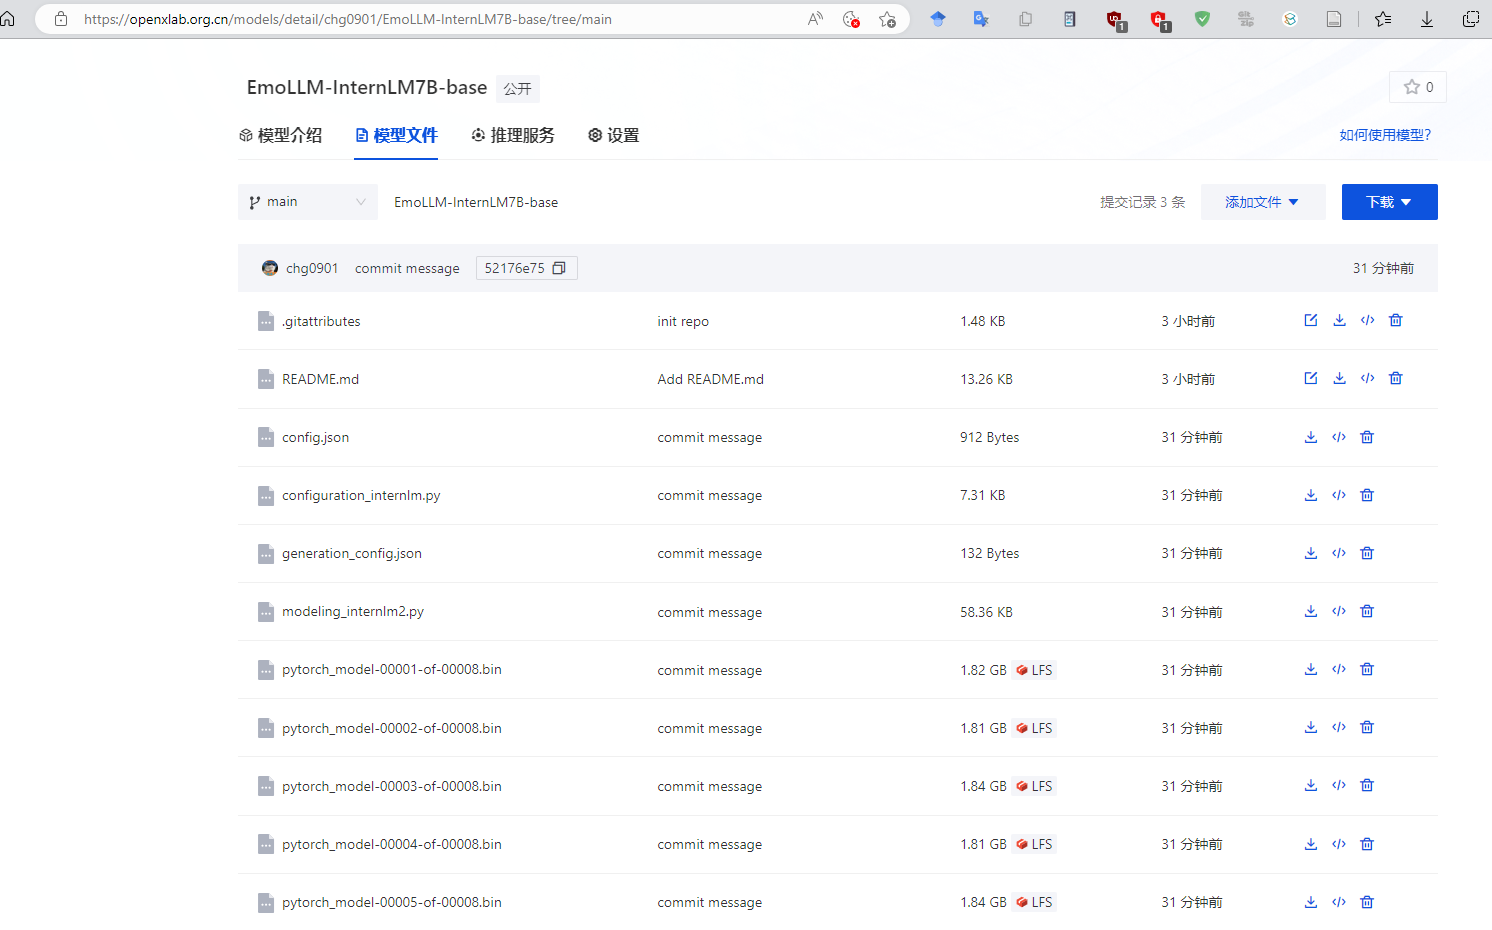Switch to the 模型介绍 tab
This screenshot has height=930, width=1492.
pos(281,135)
